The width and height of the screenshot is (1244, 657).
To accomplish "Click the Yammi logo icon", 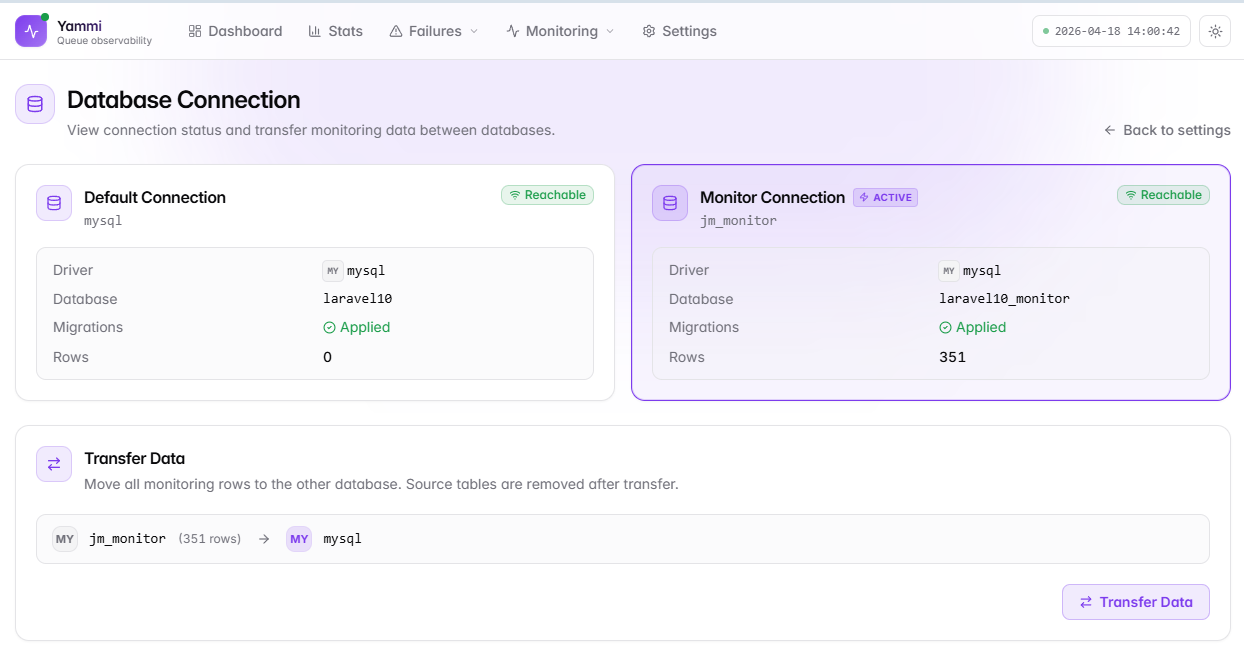I will click(x=31, y=31).
